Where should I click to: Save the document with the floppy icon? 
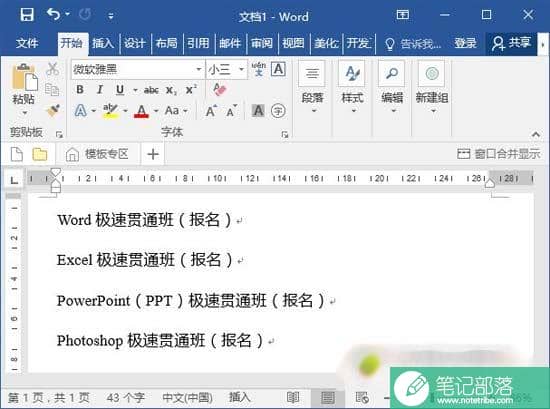[x=27, y=15]
